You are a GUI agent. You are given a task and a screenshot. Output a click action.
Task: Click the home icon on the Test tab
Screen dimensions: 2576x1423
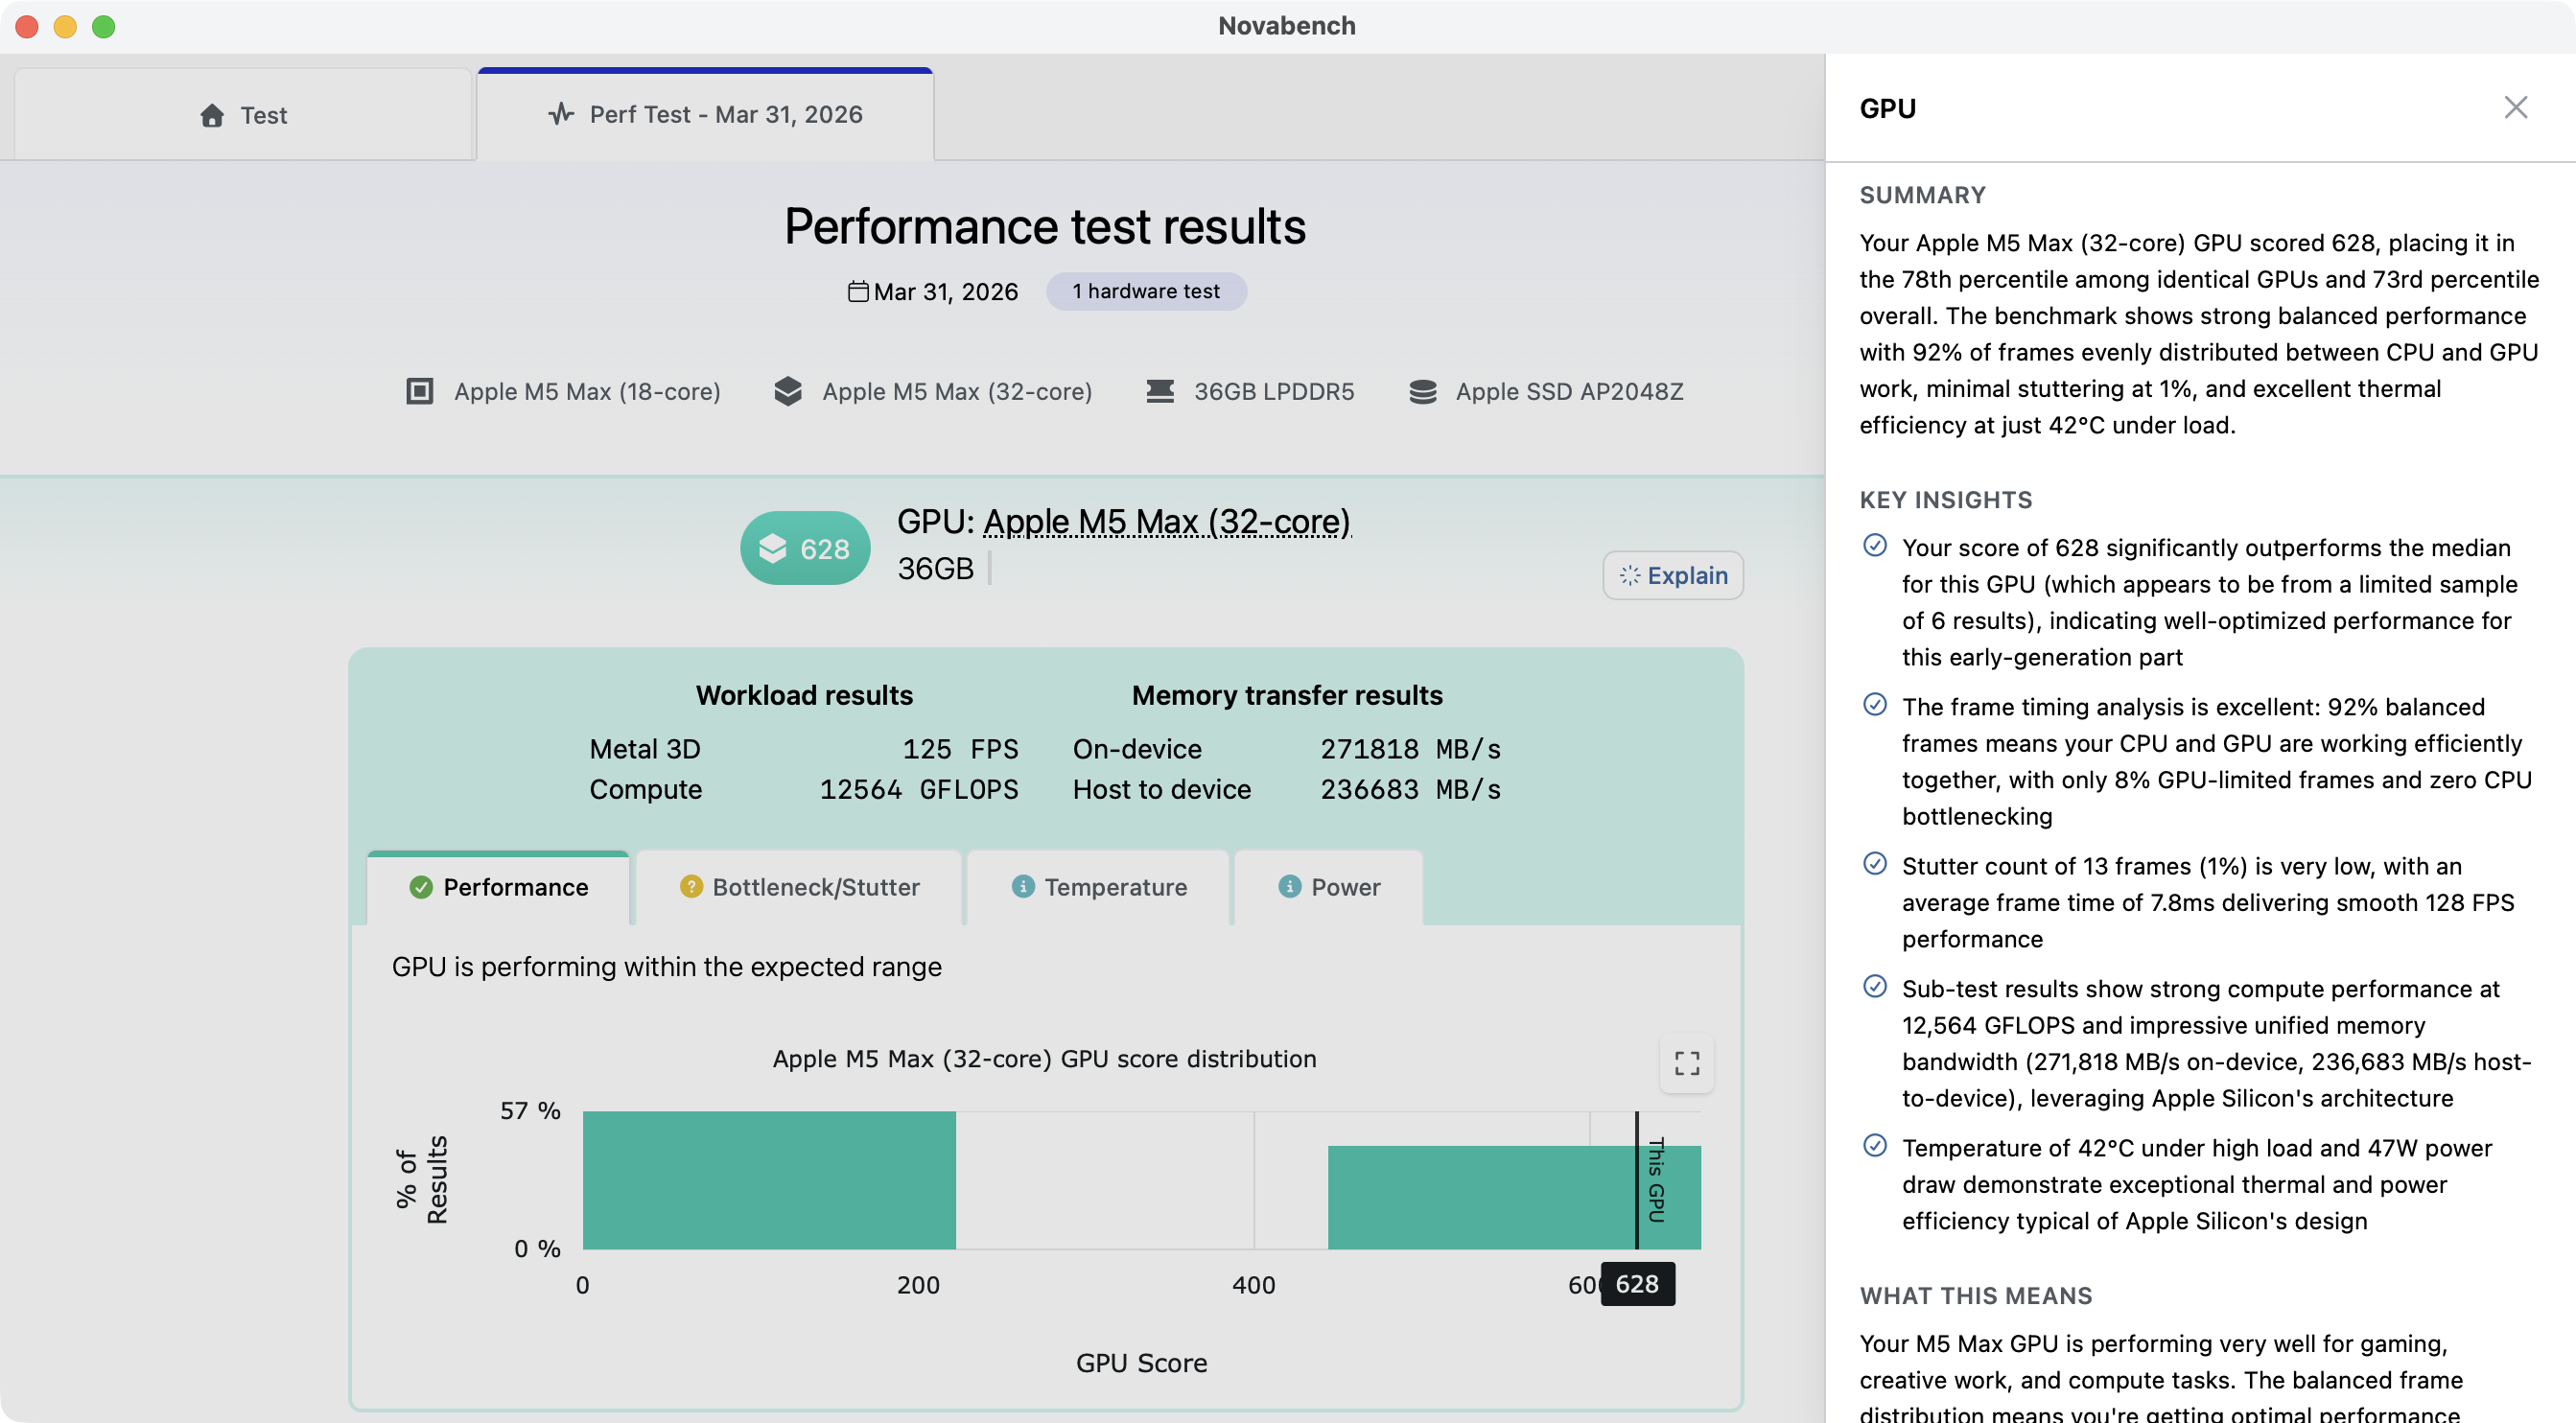click(x=212, y=114)
